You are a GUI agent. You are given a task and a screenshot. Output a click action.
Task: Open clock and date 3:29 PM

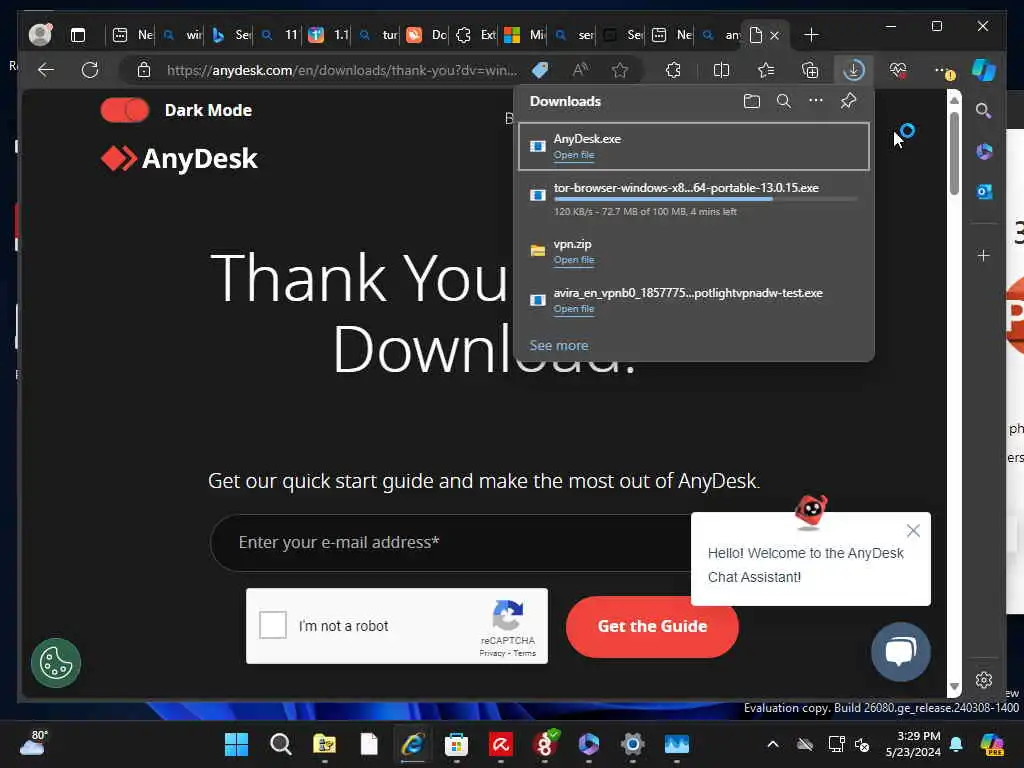913,744
